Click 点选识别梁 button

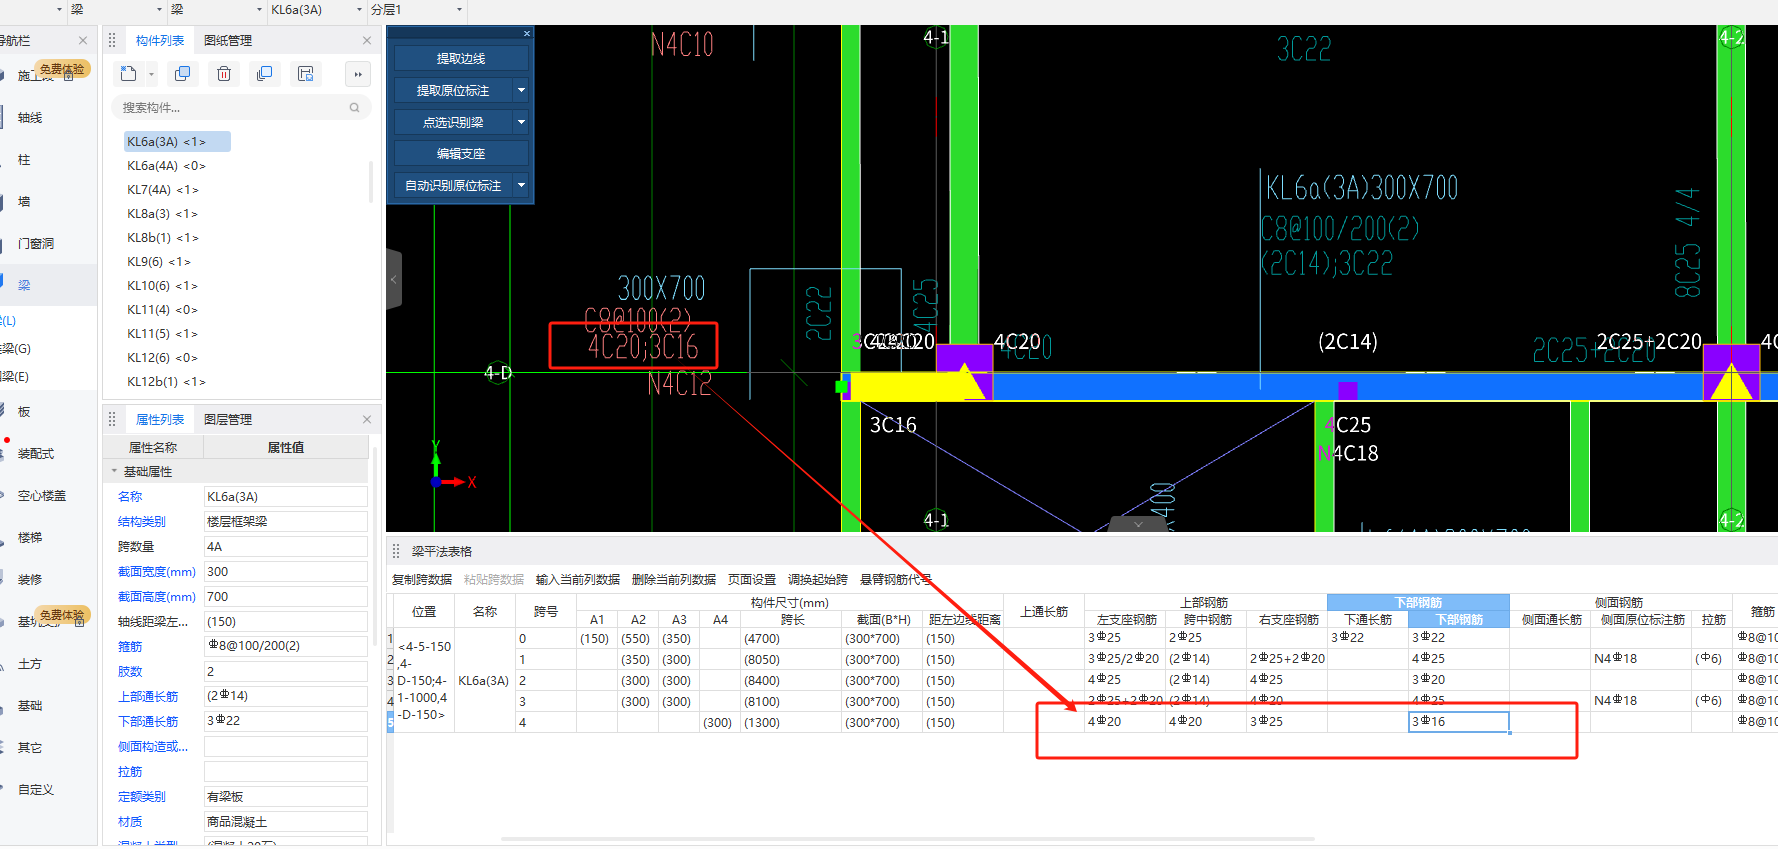[x=453, y=123]
